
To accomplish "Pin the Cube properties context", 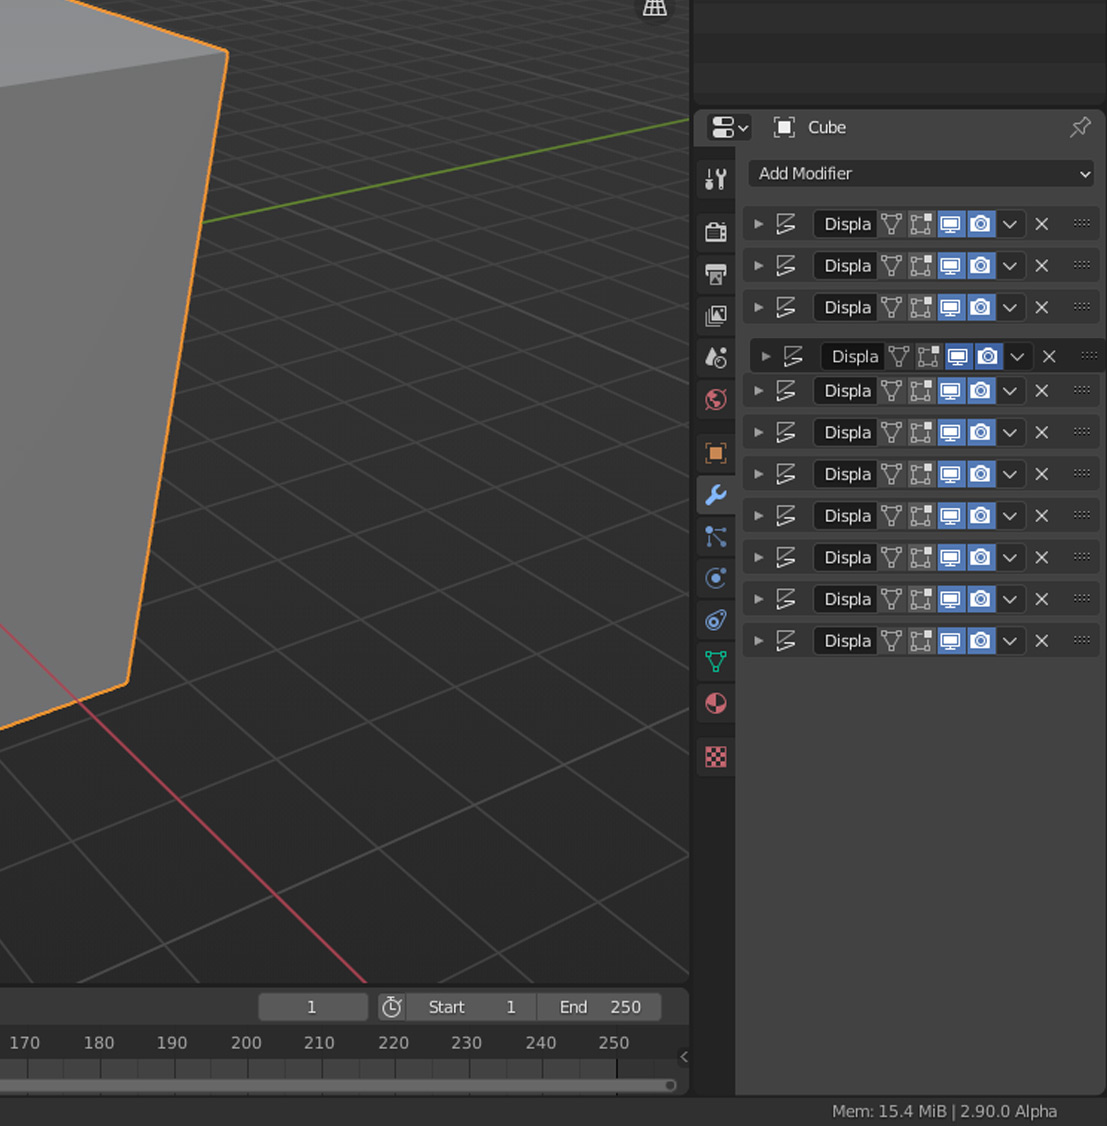I will (1080, 127).
